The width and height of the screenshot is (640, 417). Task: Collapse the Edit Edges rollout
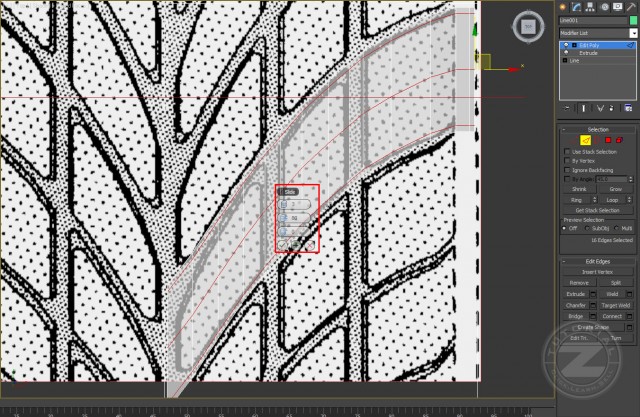(598, 261)
